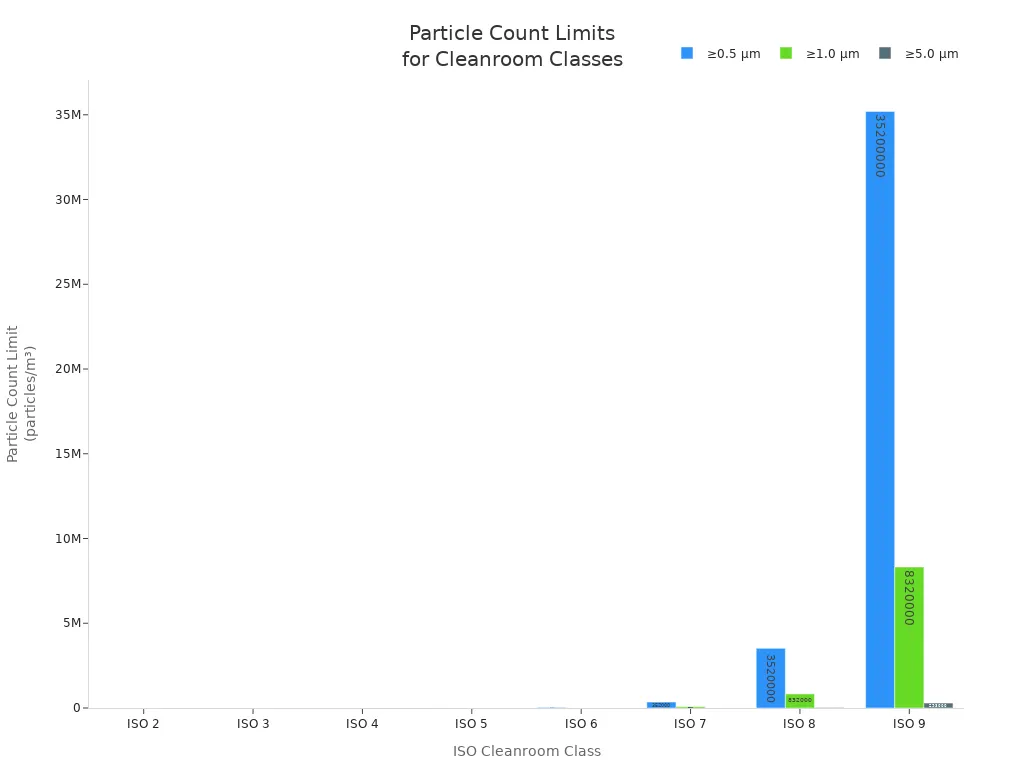Image resolution: width=1024 pixels, height=768 pixels.
Task: Click the '25M' y-axis tick label
Action: click(x=68, y=284)
